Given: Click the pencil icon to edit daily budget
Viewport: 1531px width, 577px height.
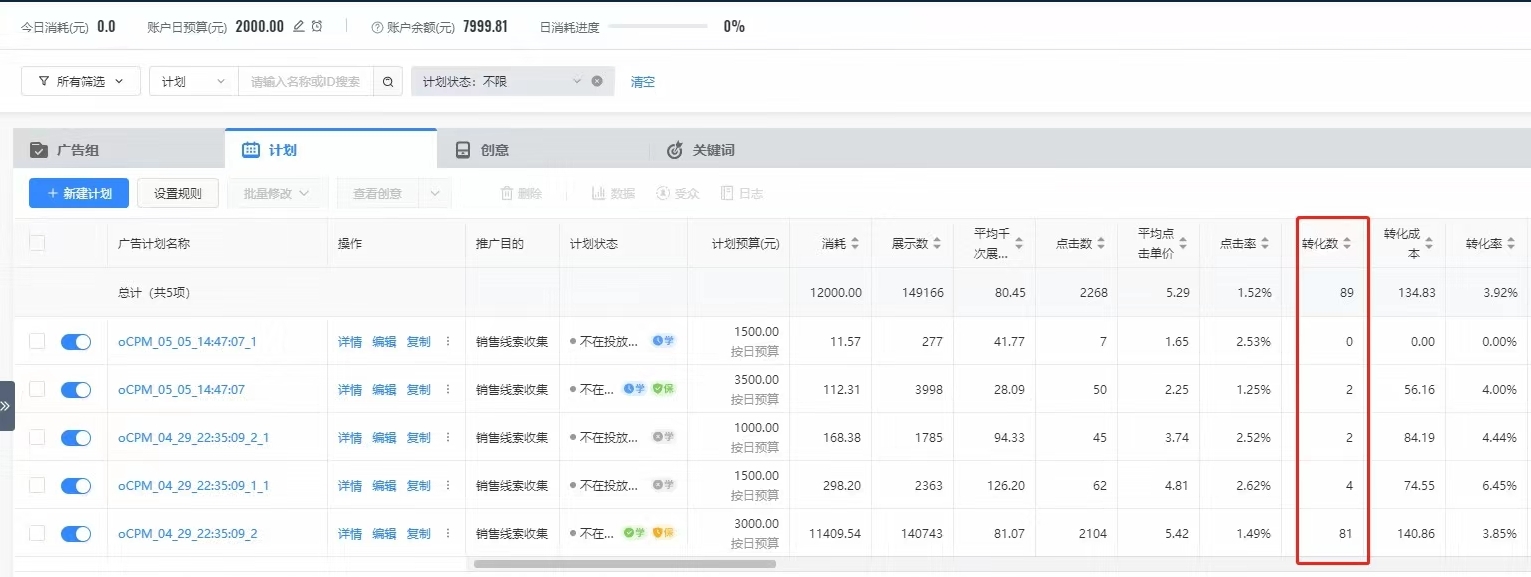Looking at the screenshot, I should click(298, 27).
